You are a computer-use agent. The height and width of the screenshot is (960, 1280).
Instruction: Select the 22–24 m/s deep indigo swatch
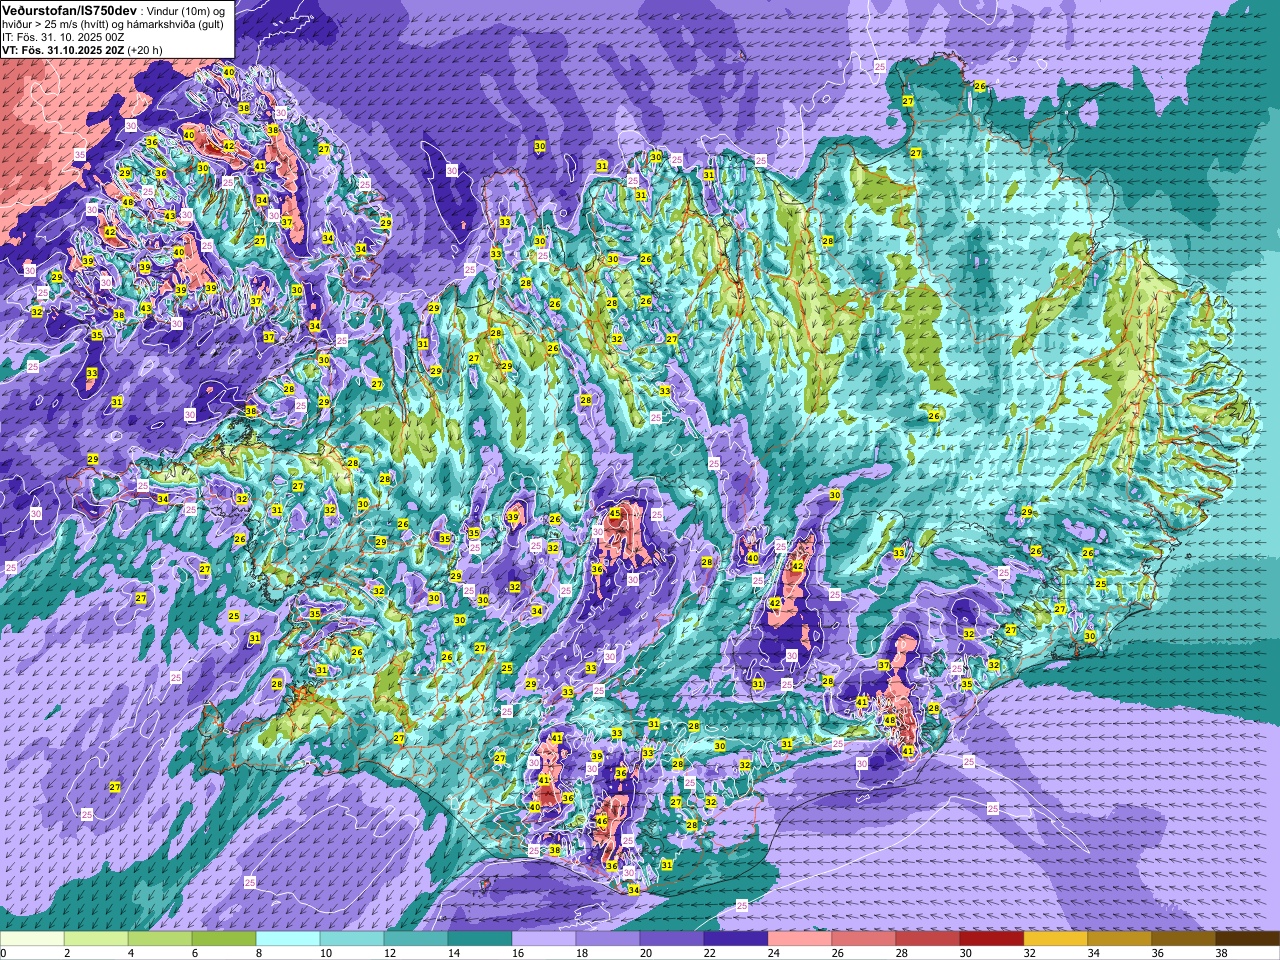click(736, 939)
